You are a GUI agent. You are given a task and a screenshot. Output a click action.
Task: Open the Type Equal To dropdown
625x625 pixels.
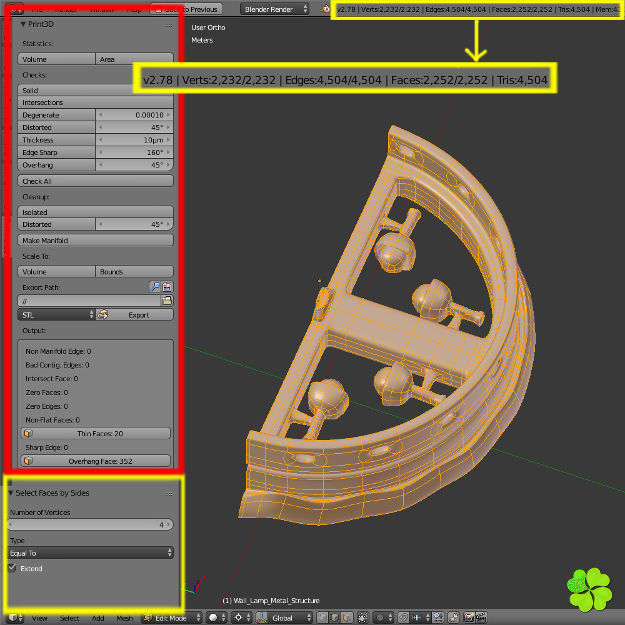91,553
